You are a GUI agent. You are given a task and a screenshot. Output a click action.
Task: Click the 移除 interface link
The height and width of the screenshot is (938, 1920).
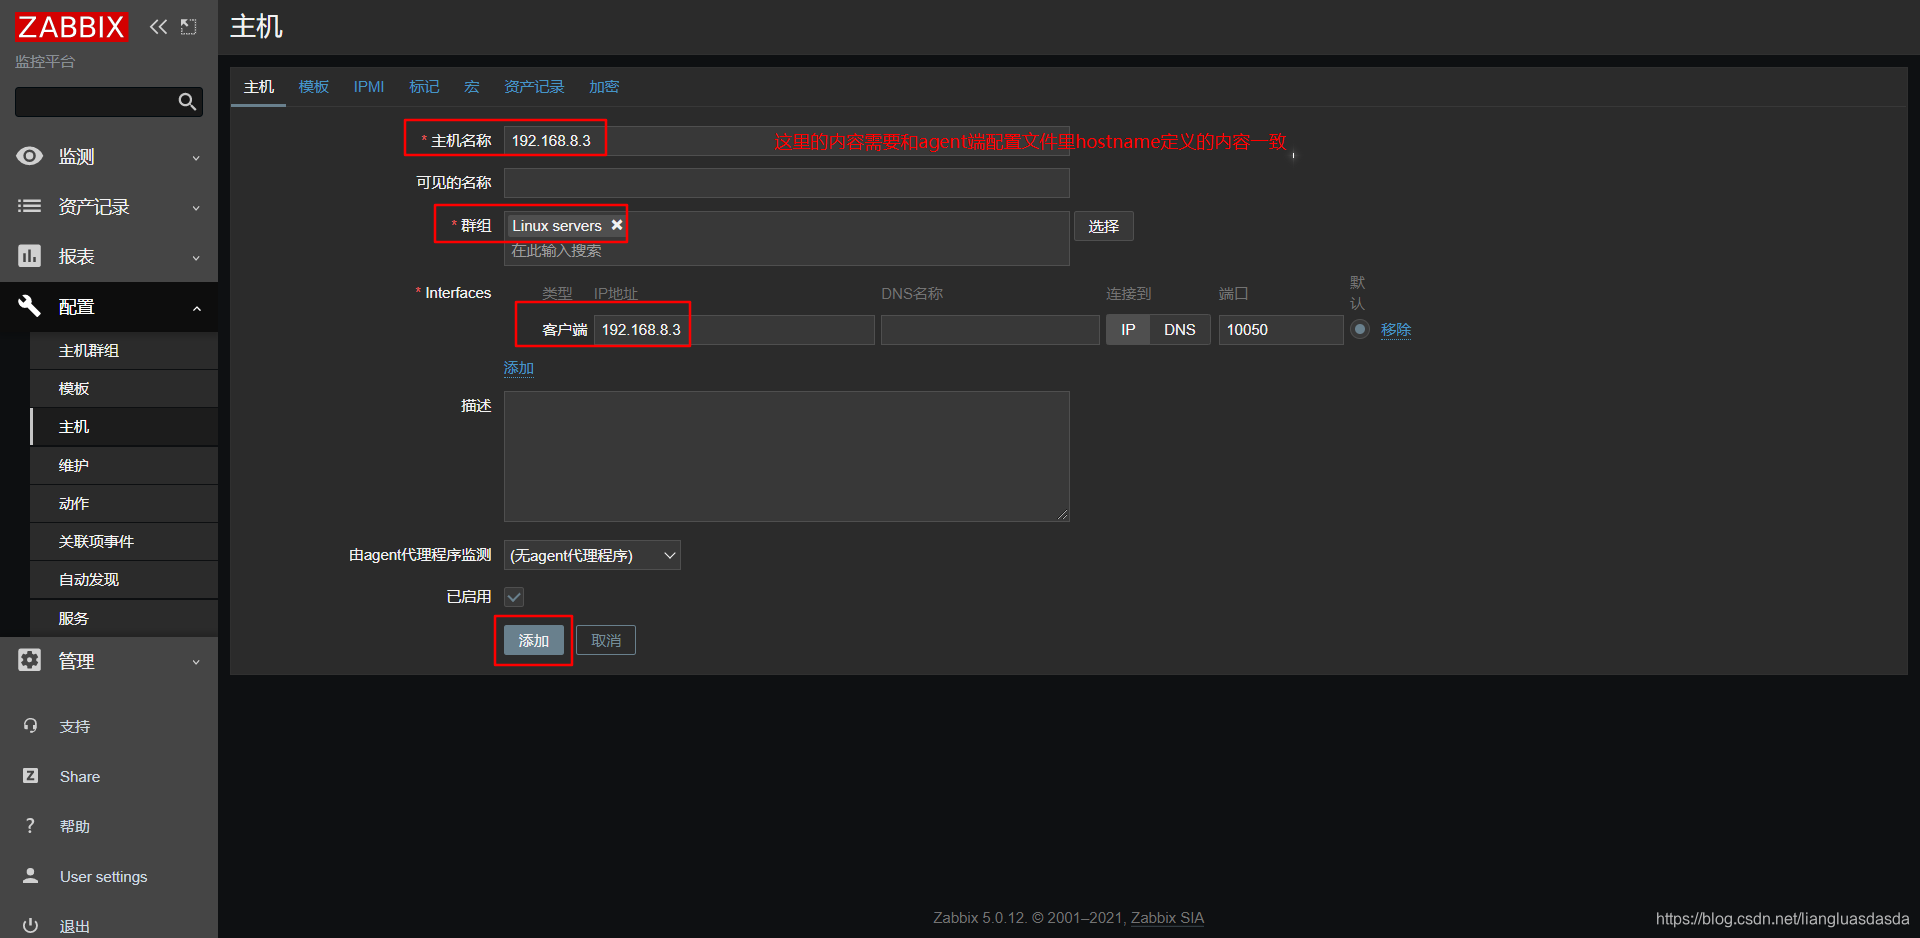(1396, 330)
